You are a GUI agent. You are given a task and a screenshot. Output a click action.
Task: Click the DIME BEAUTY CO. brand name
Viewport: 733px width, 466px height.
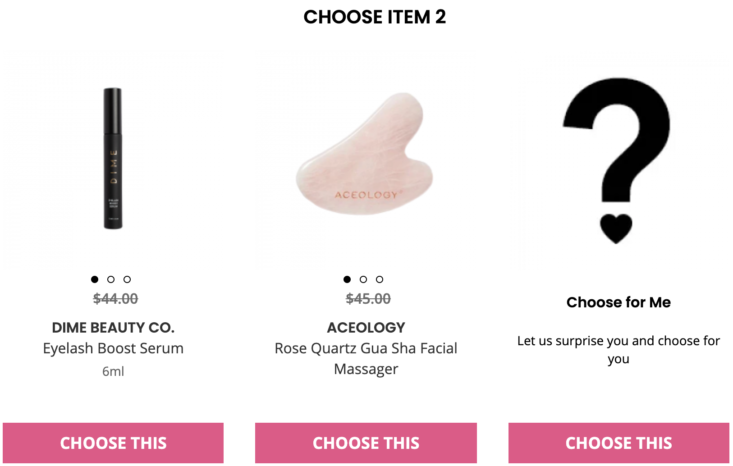coord(113,328)
